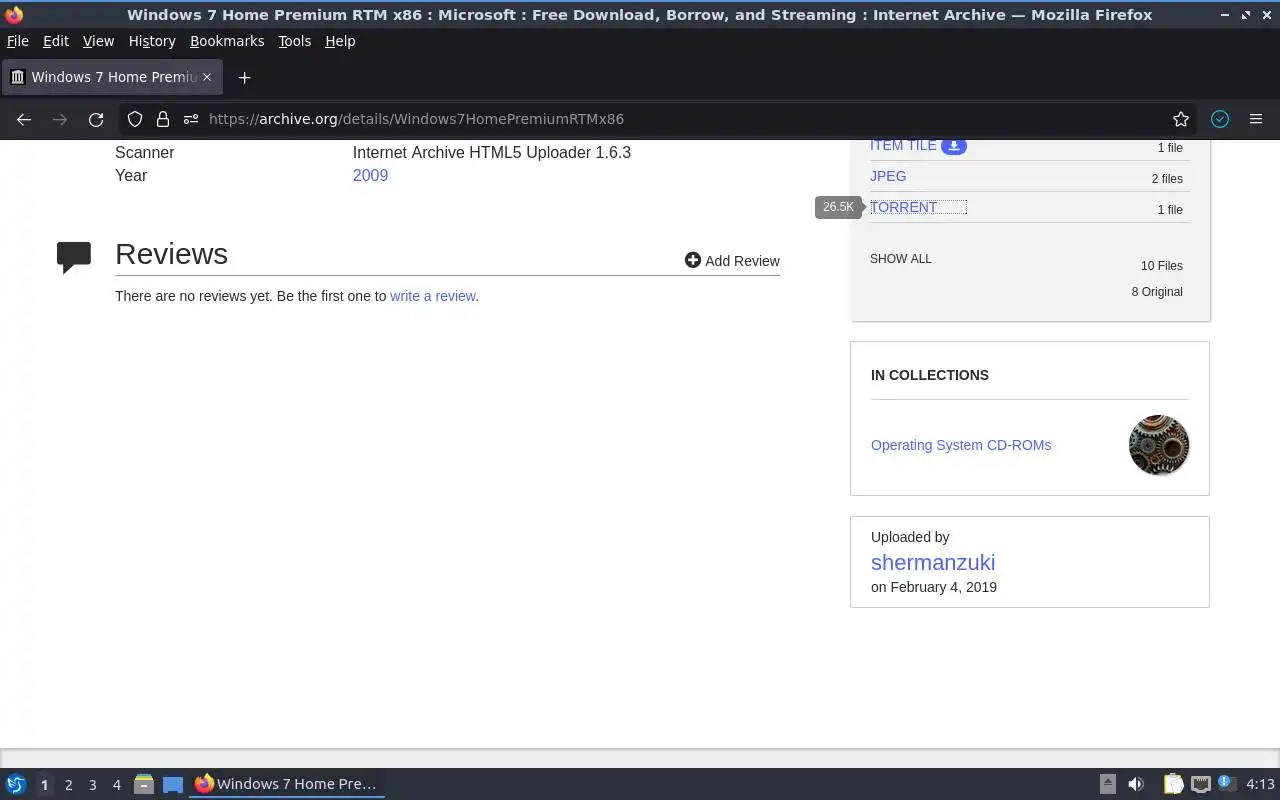Open the History menu
Screen dimensions: 1280x800
(x=152, y=41)
